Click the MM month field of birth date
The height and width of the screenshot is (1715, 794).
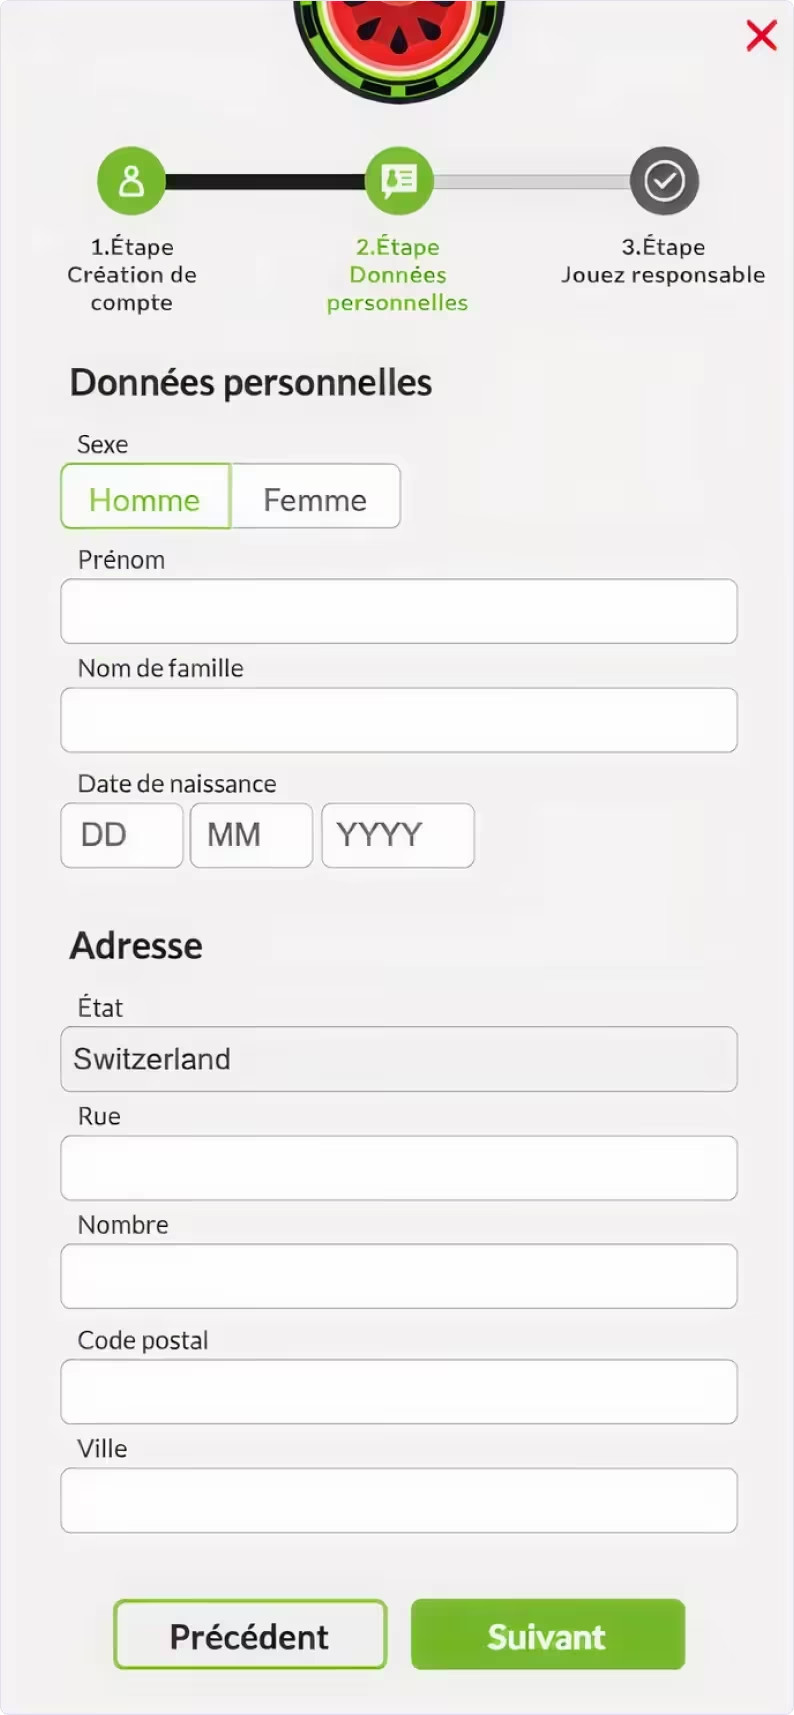pos(251,835)
